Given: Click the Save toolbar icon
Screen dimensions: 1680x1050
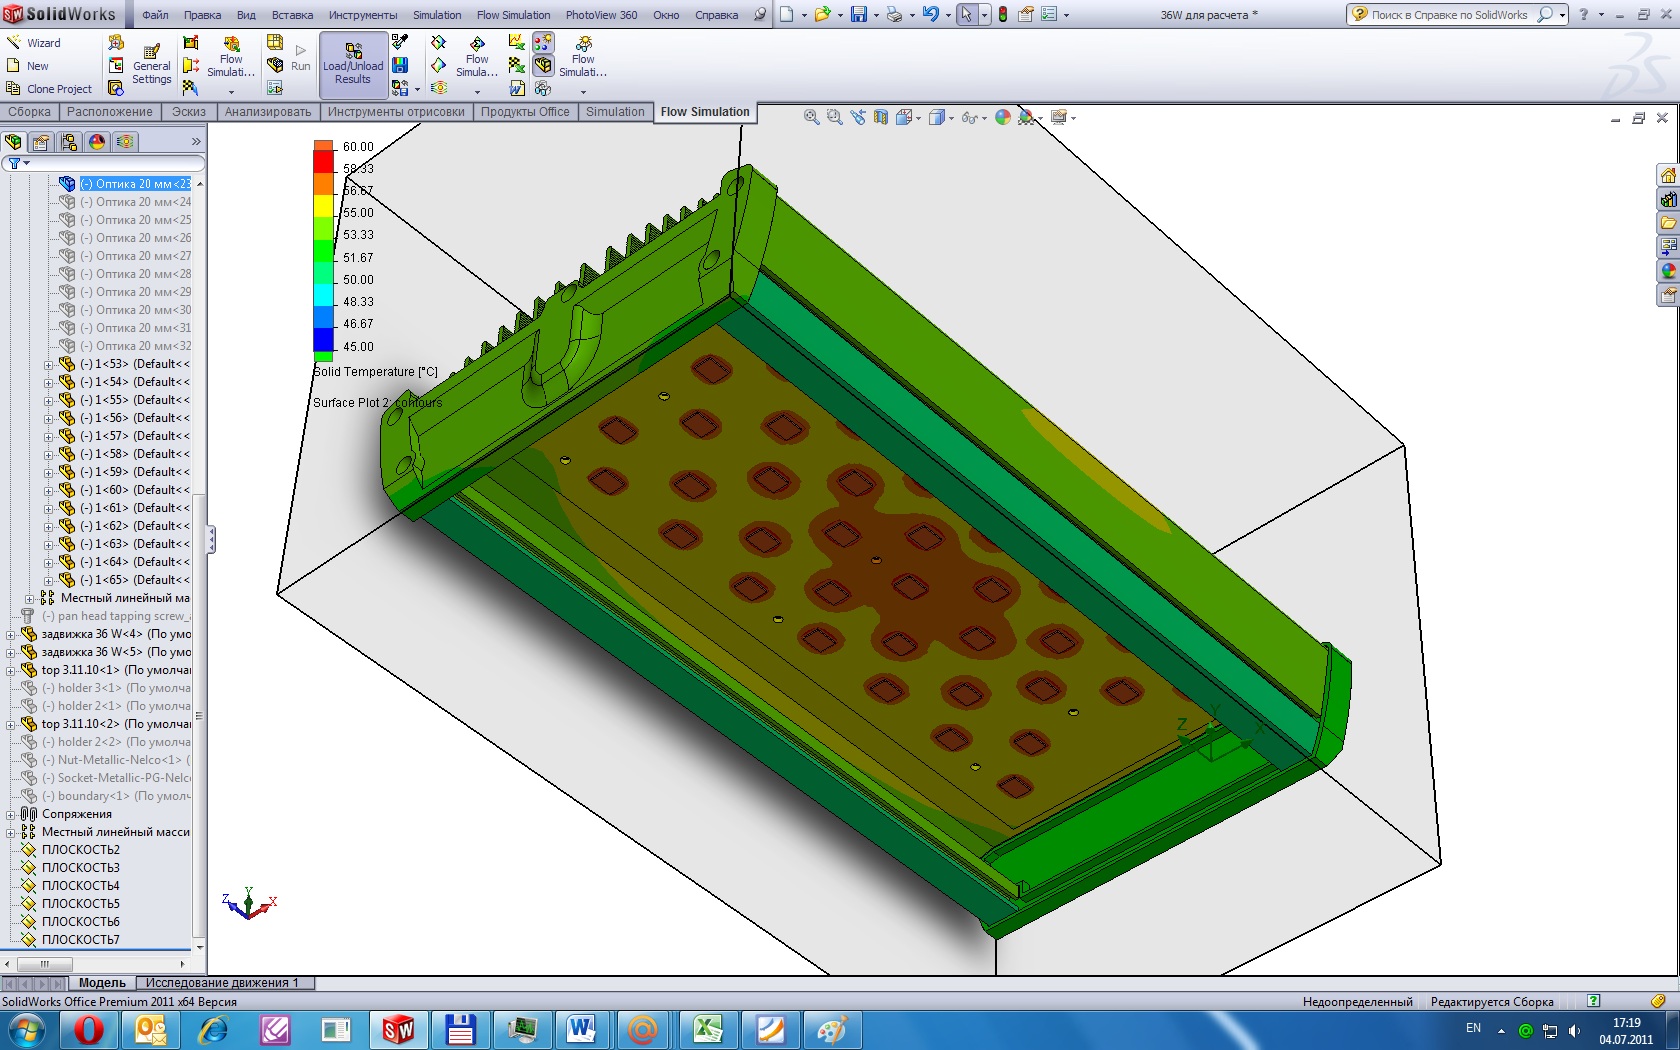Looking at the screenshot, I should (x=859, y=14).
